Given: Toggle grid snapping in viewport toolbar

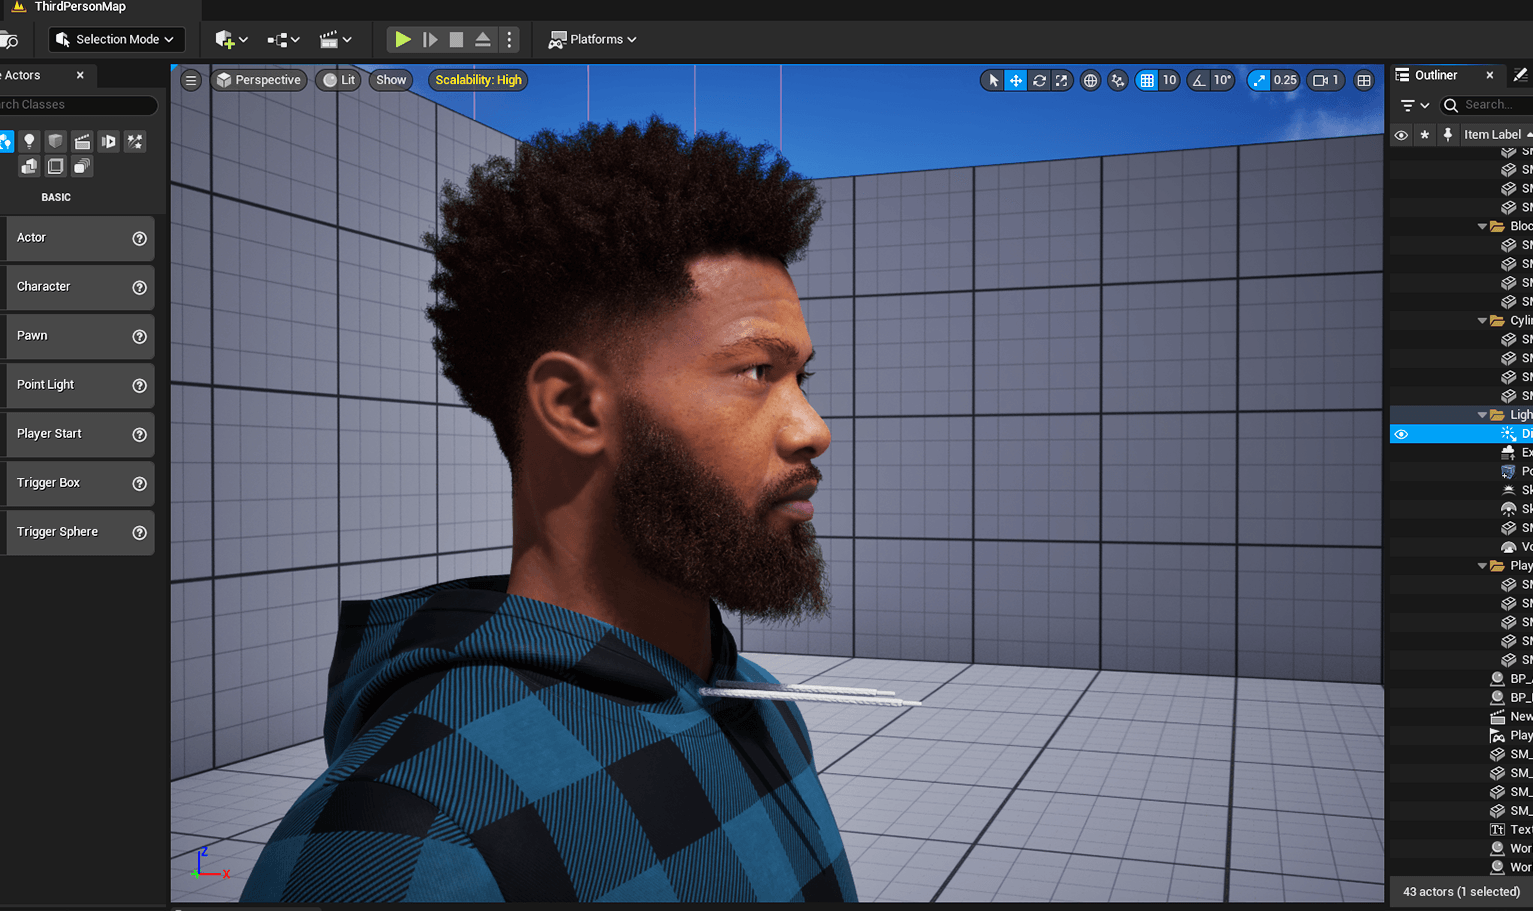Looking at the screenshot, I should [1147, 80].
